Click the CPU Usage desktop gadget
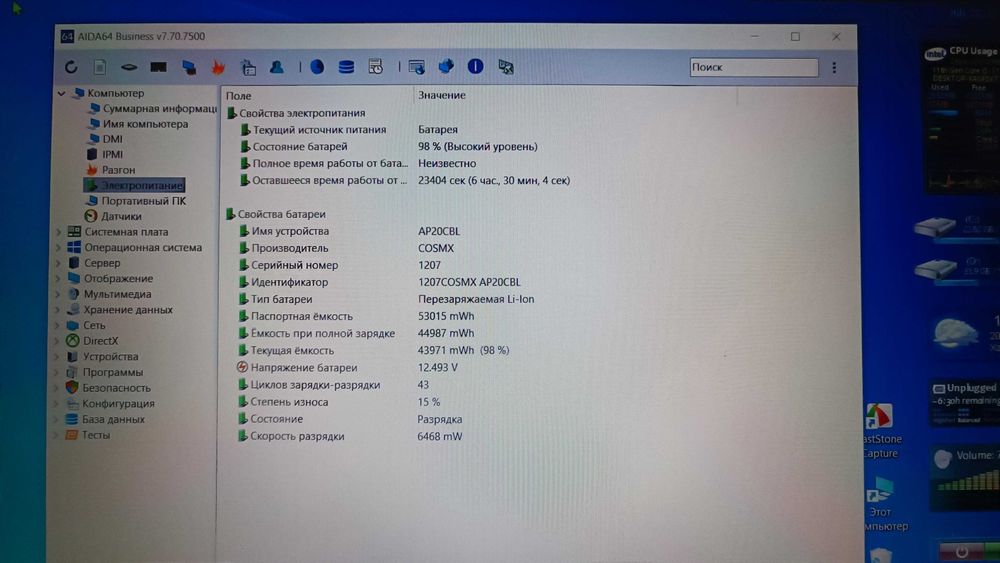1000x563 pixels. (x=962, y=118)
